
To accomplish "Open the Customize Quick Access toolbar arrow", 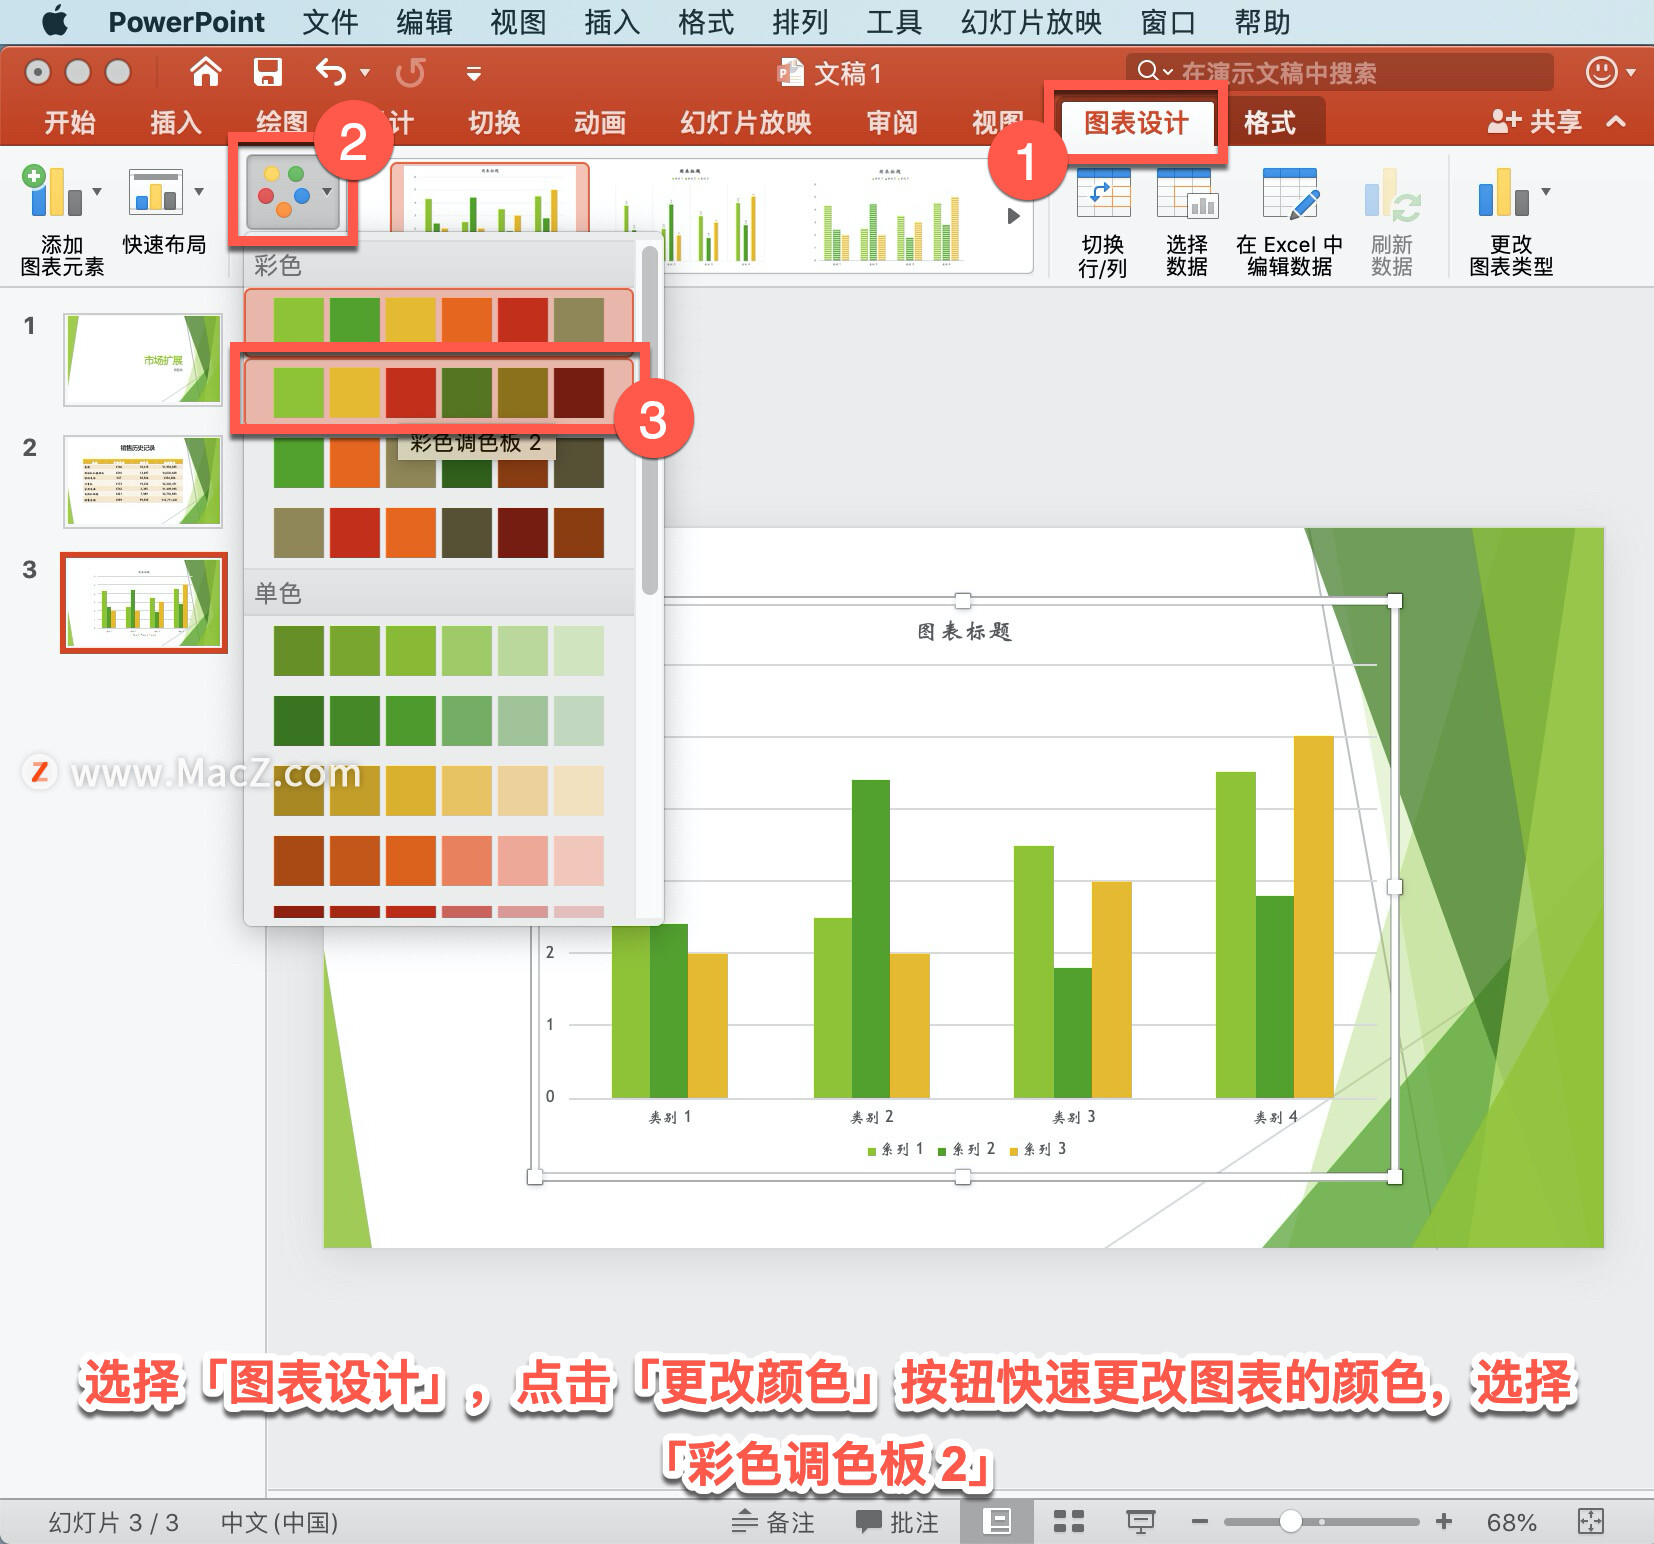I will pyautogui.click(x=474, y=73).
